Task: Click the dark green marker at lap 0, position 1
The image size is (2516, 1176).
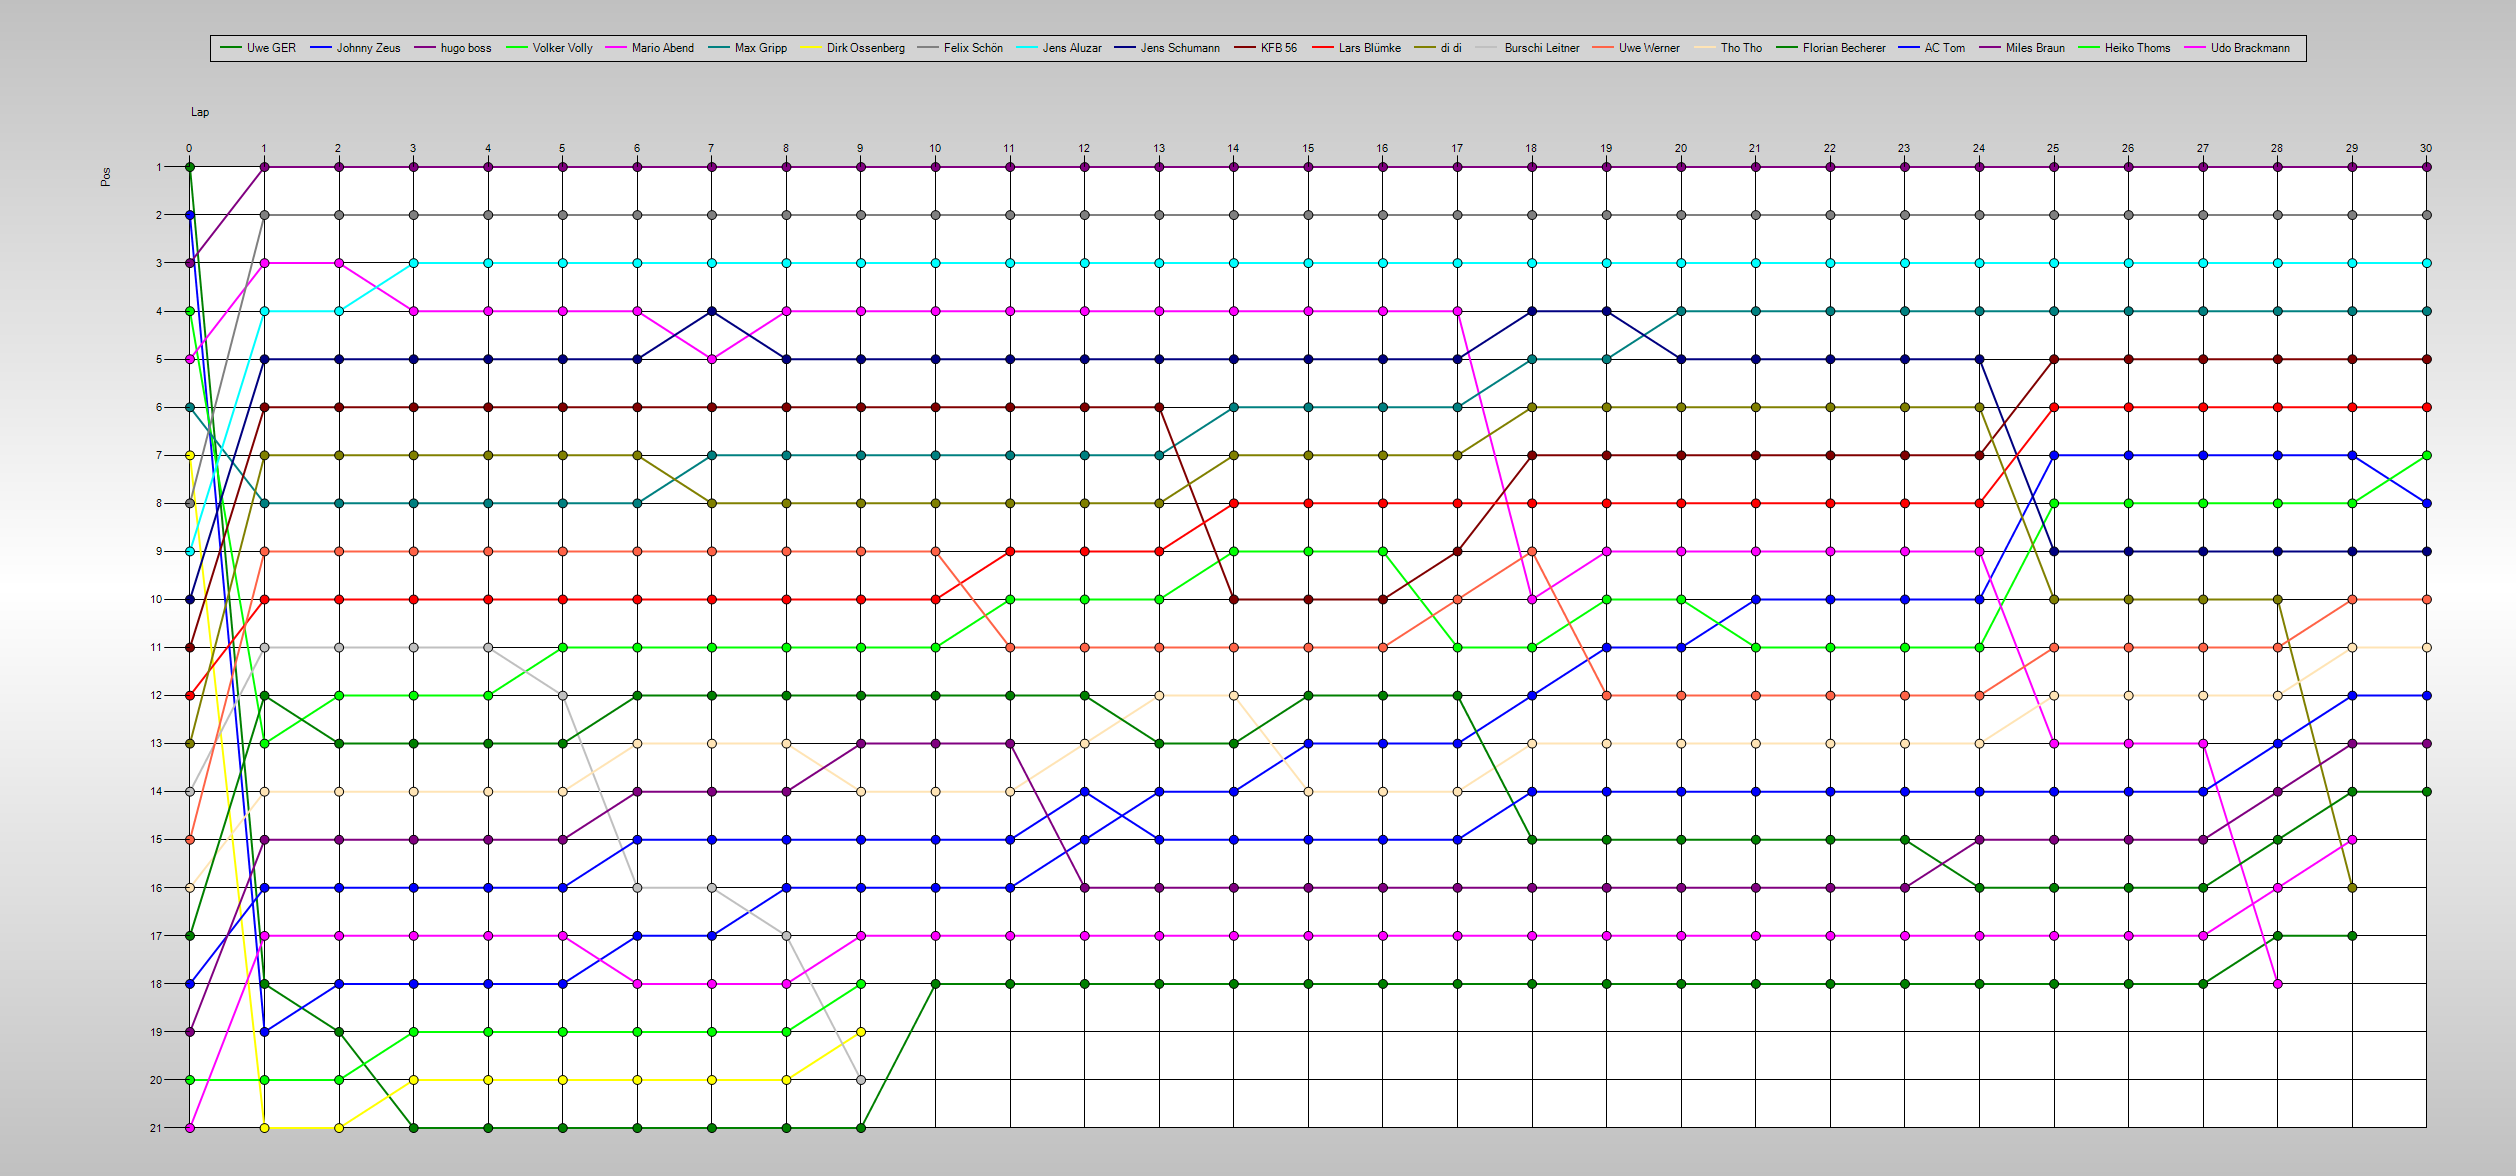Action: [190, 167]
